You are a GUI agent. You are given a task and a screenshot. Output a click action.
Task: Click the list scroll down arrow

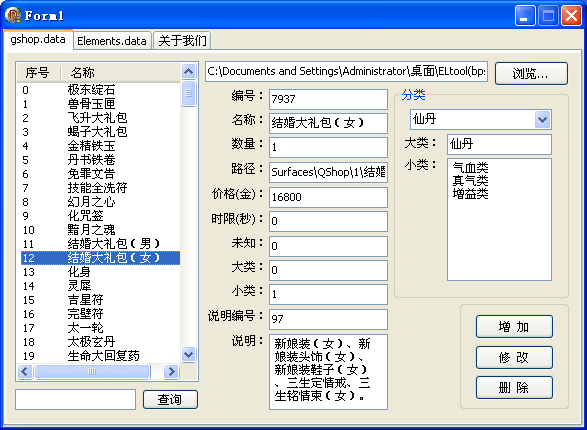(x=188, y=354)
